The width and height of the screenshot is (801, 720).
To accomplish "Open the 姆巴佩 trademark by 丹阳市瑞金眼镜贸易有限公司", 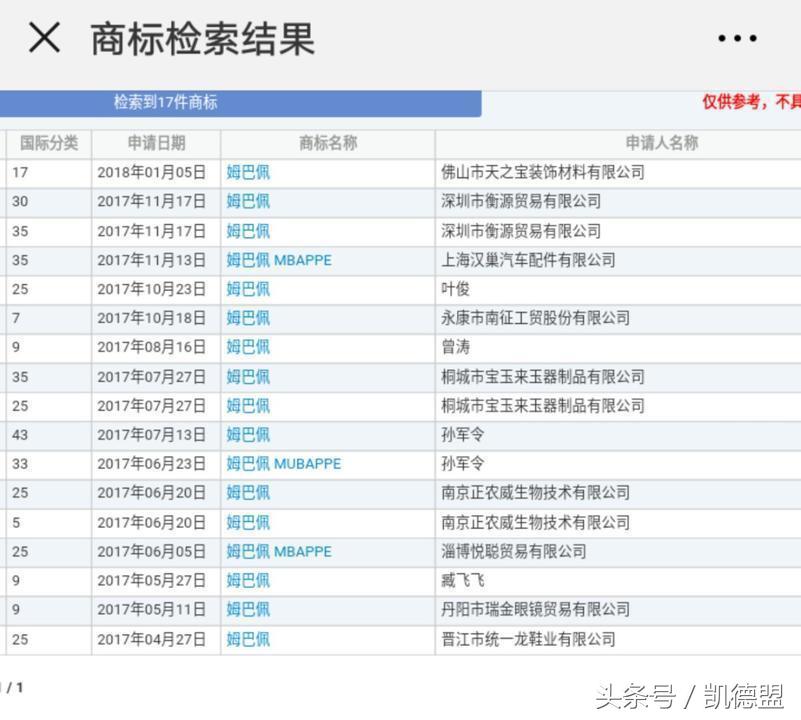I will pyautogui.click(x=248, y=609).
